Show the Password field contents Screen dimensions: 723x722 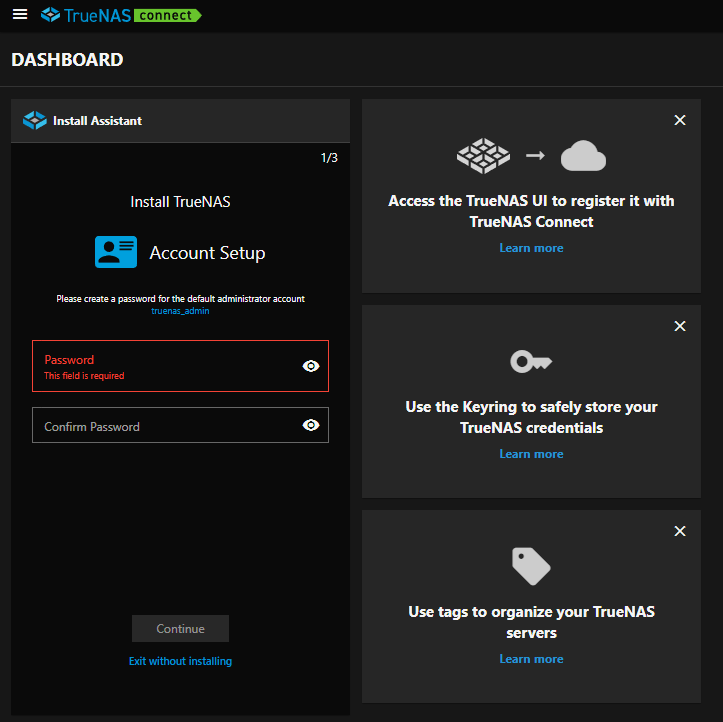pos(311,366)
